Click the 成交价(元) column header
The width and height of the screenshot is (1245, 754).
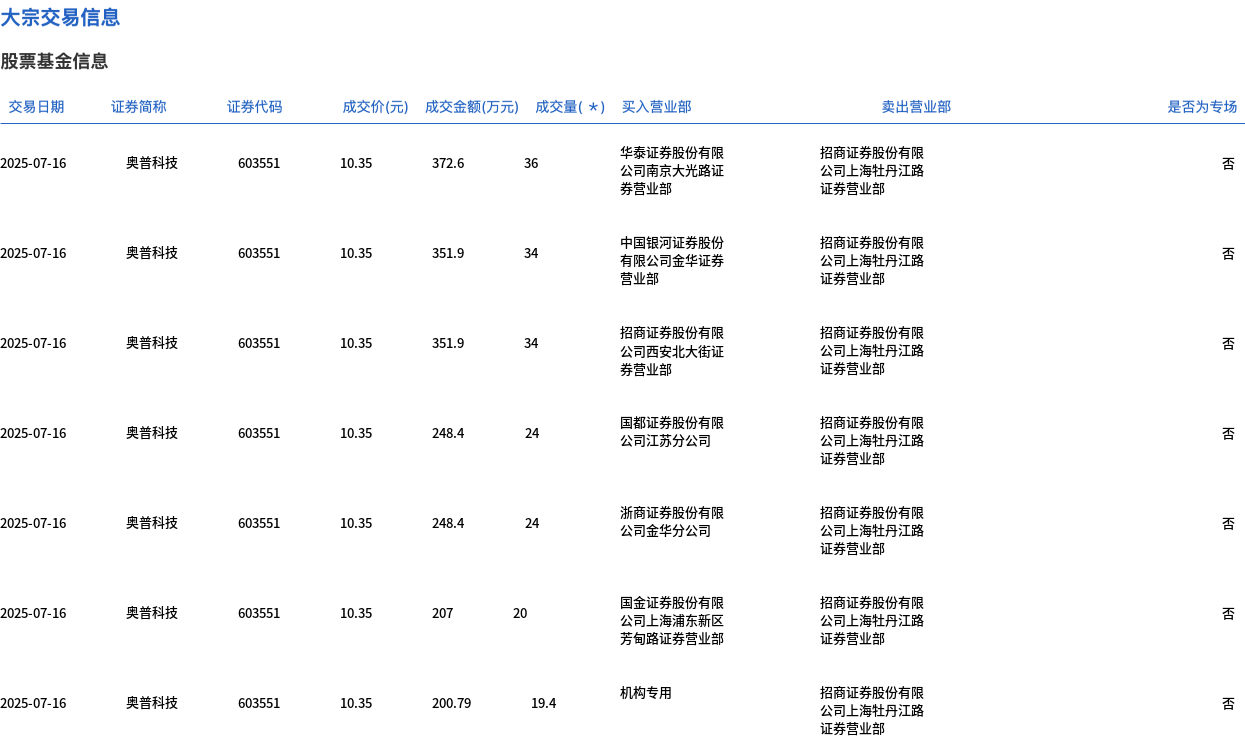(375, 107)
